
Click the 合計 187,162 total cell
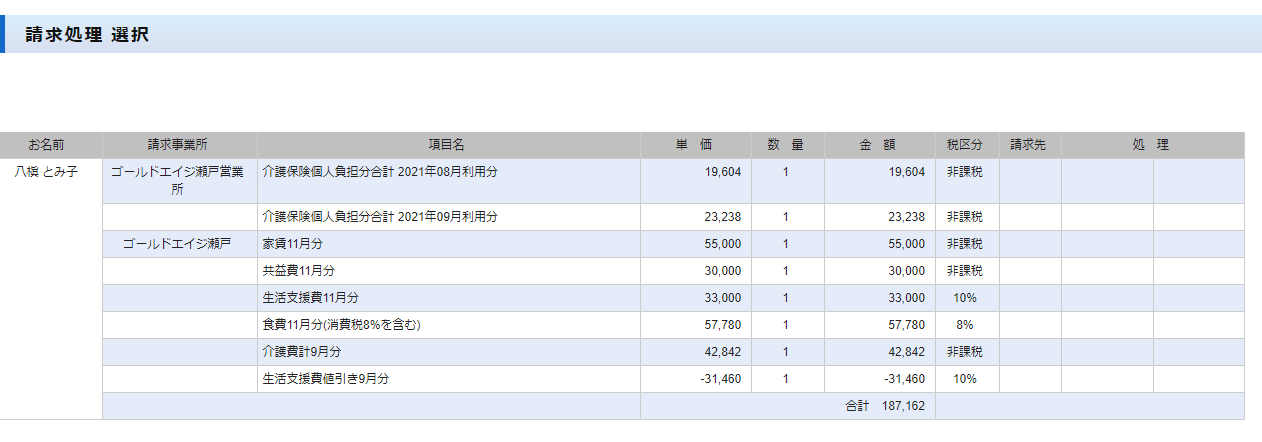point(884,406)
